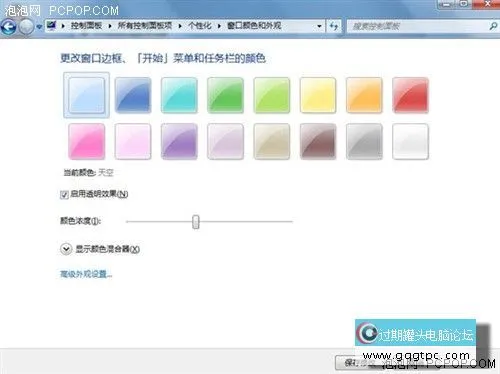Choose the tan beige color swatch

coord(272,141)
